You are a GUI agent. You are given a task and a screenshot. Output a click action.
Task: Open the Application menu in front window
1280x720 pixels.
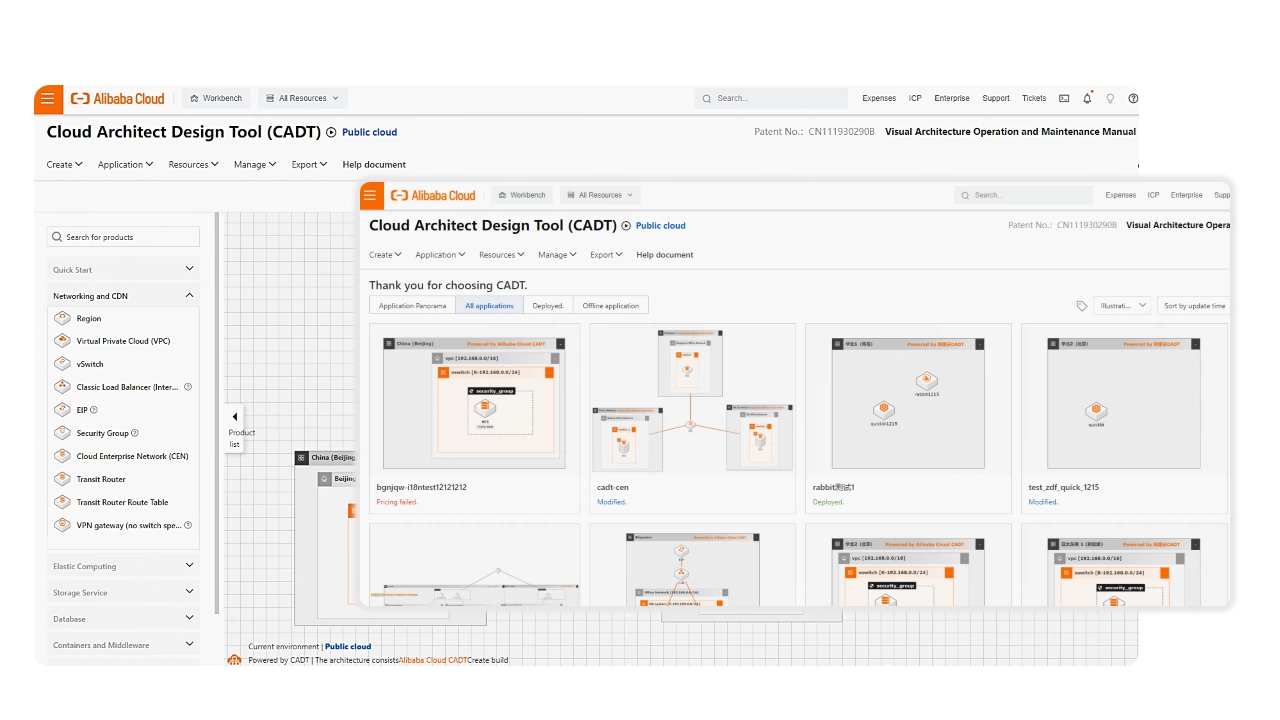pos(441,255)
